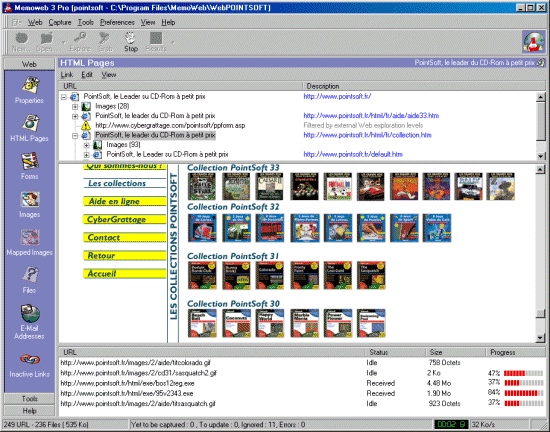
Task: Open Inactive Links in the sidebar
Action: (x=29, y=365)
